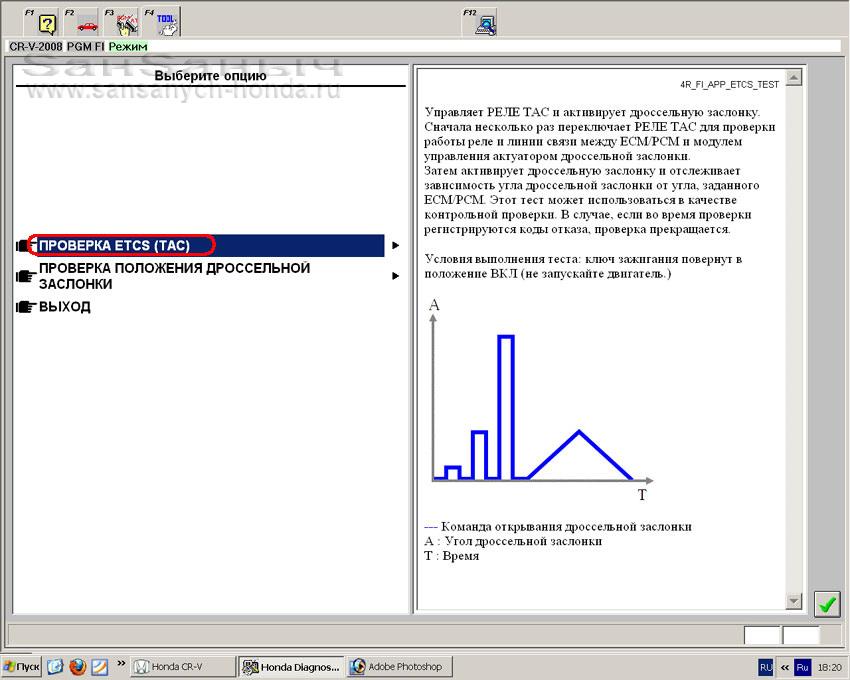Screen dimensions: 850x680
Task: Open the F3 system selection icon
Action: tap(123, 23)
